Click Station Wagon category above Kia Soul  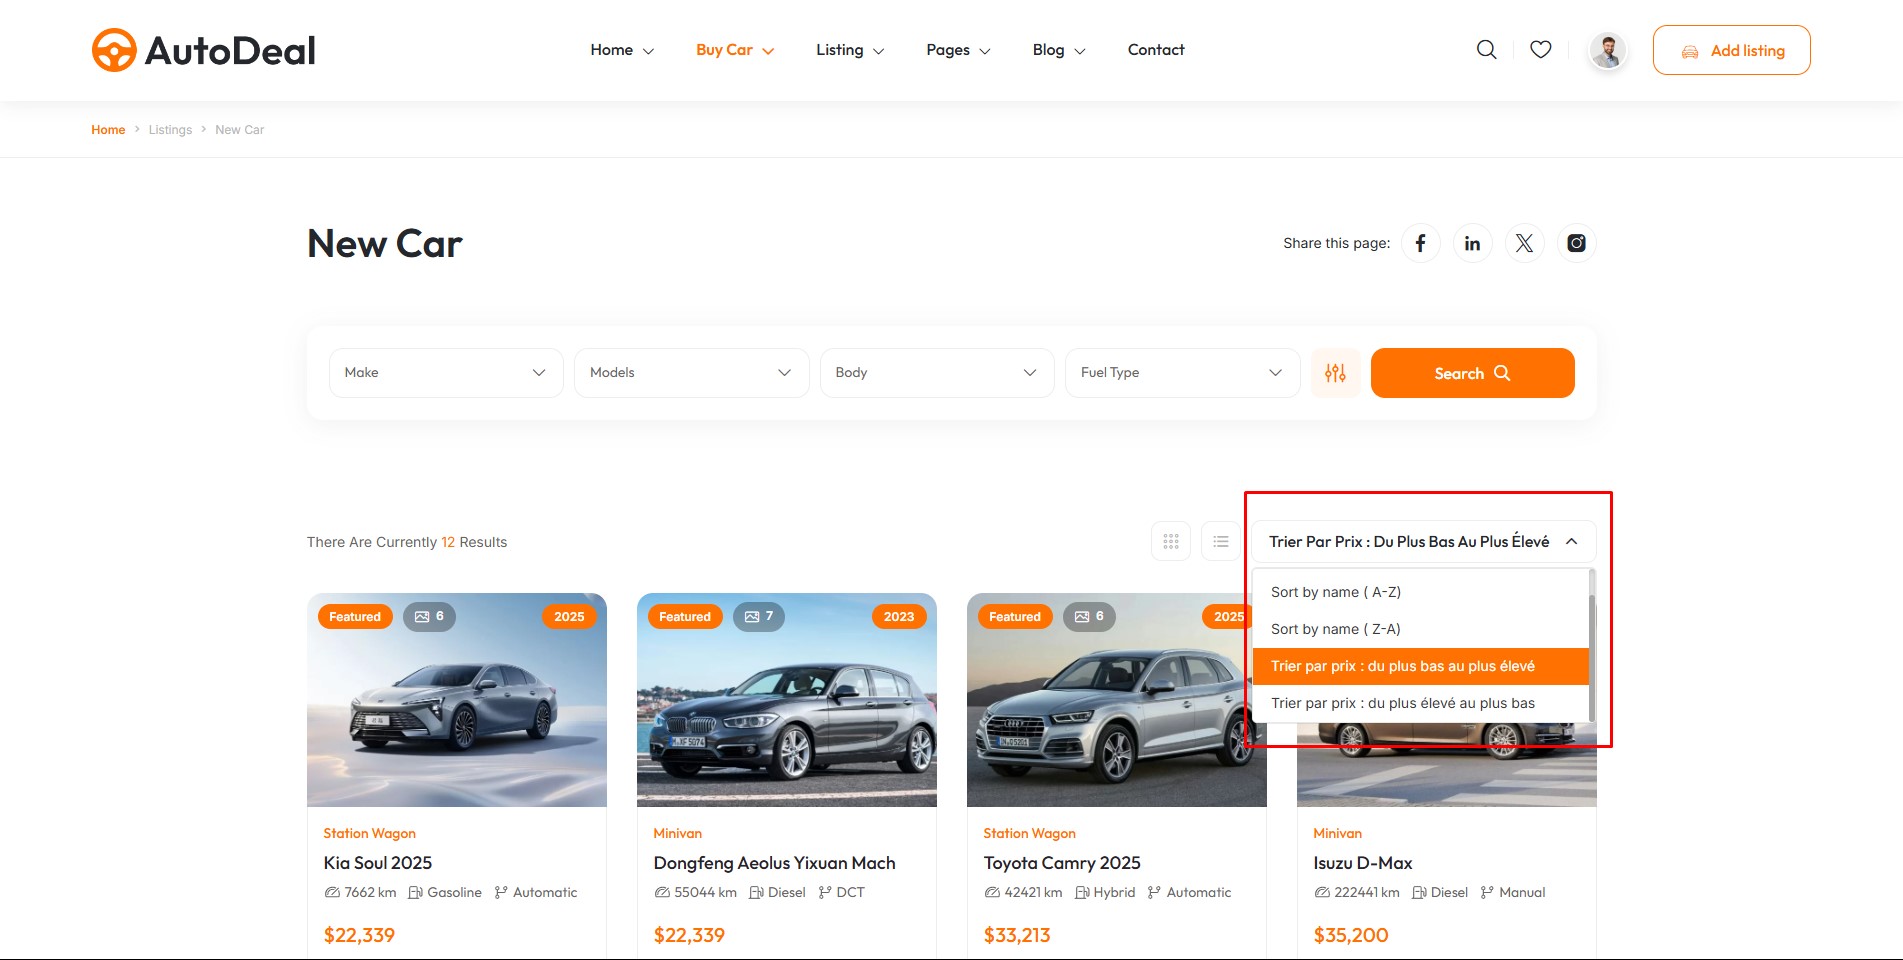(x=369, y=833)
